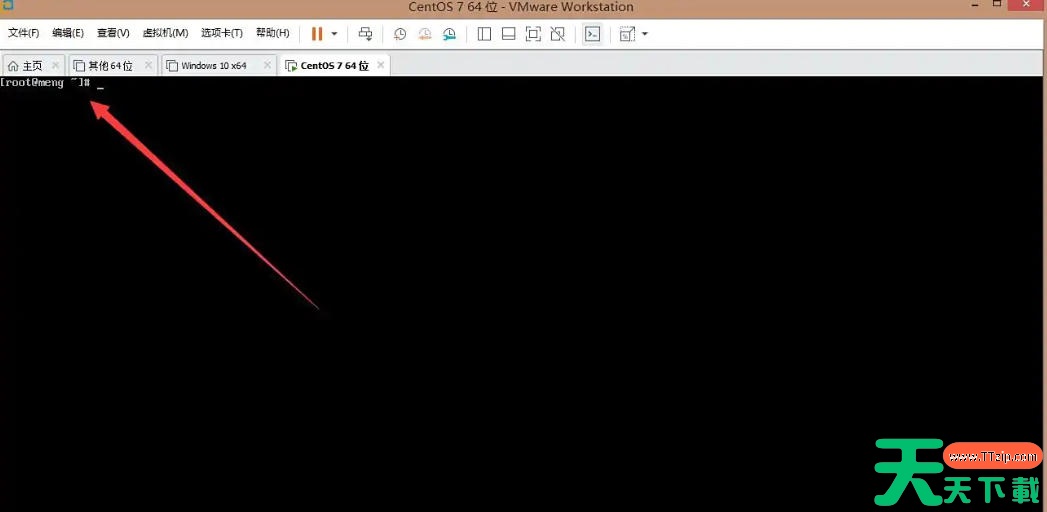Close the 主页 tab

pos(55,65)
